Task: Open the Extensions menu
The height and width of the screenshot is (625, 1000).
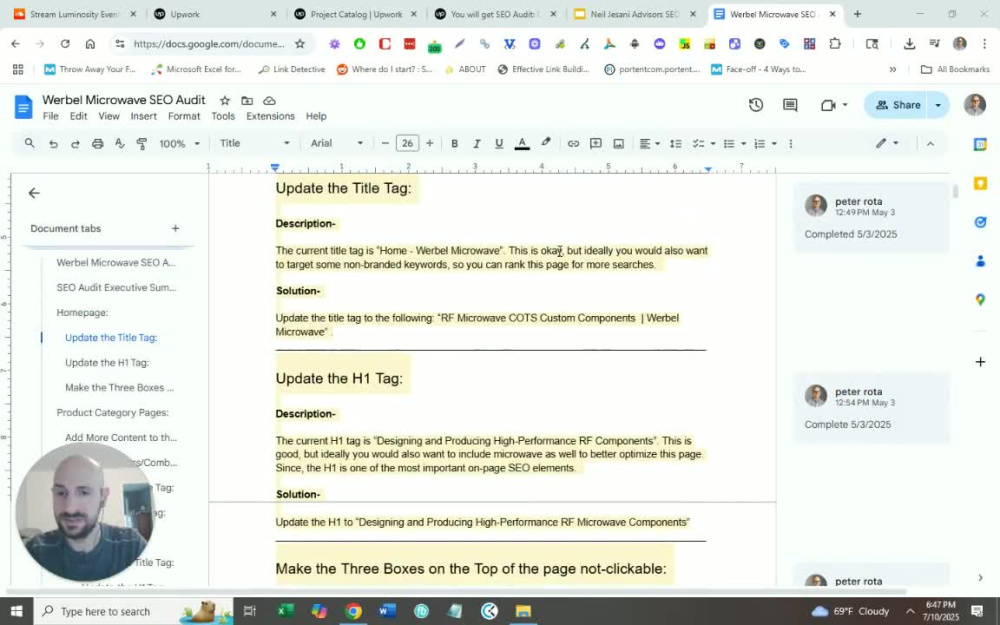Action: coord(270,116)
